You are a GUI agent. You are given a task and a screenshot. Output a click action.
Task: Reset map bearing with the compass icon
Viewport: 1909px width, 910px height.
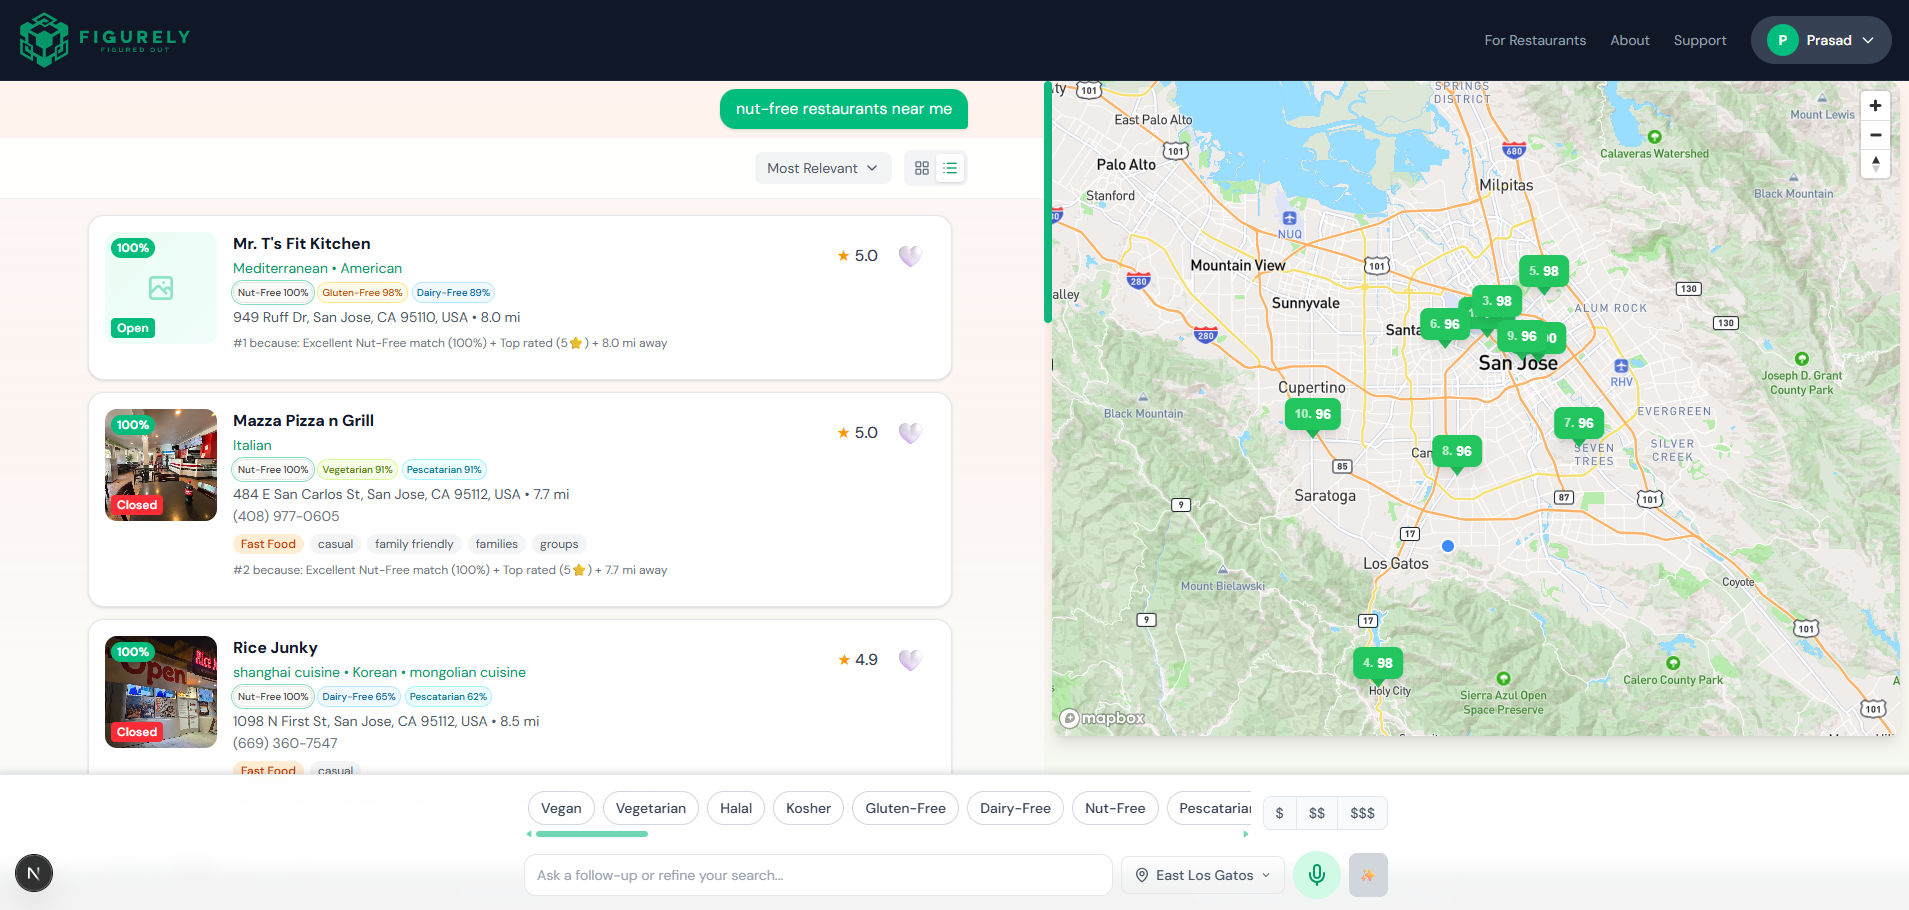point(1875,163)
